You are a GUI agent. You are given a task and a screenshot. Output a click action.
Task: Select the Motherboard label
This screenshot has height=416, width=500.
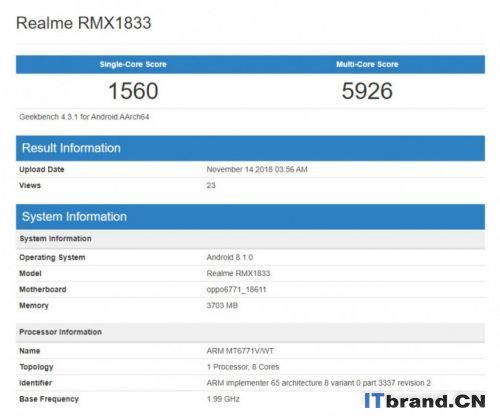click(x=43, y=289)
